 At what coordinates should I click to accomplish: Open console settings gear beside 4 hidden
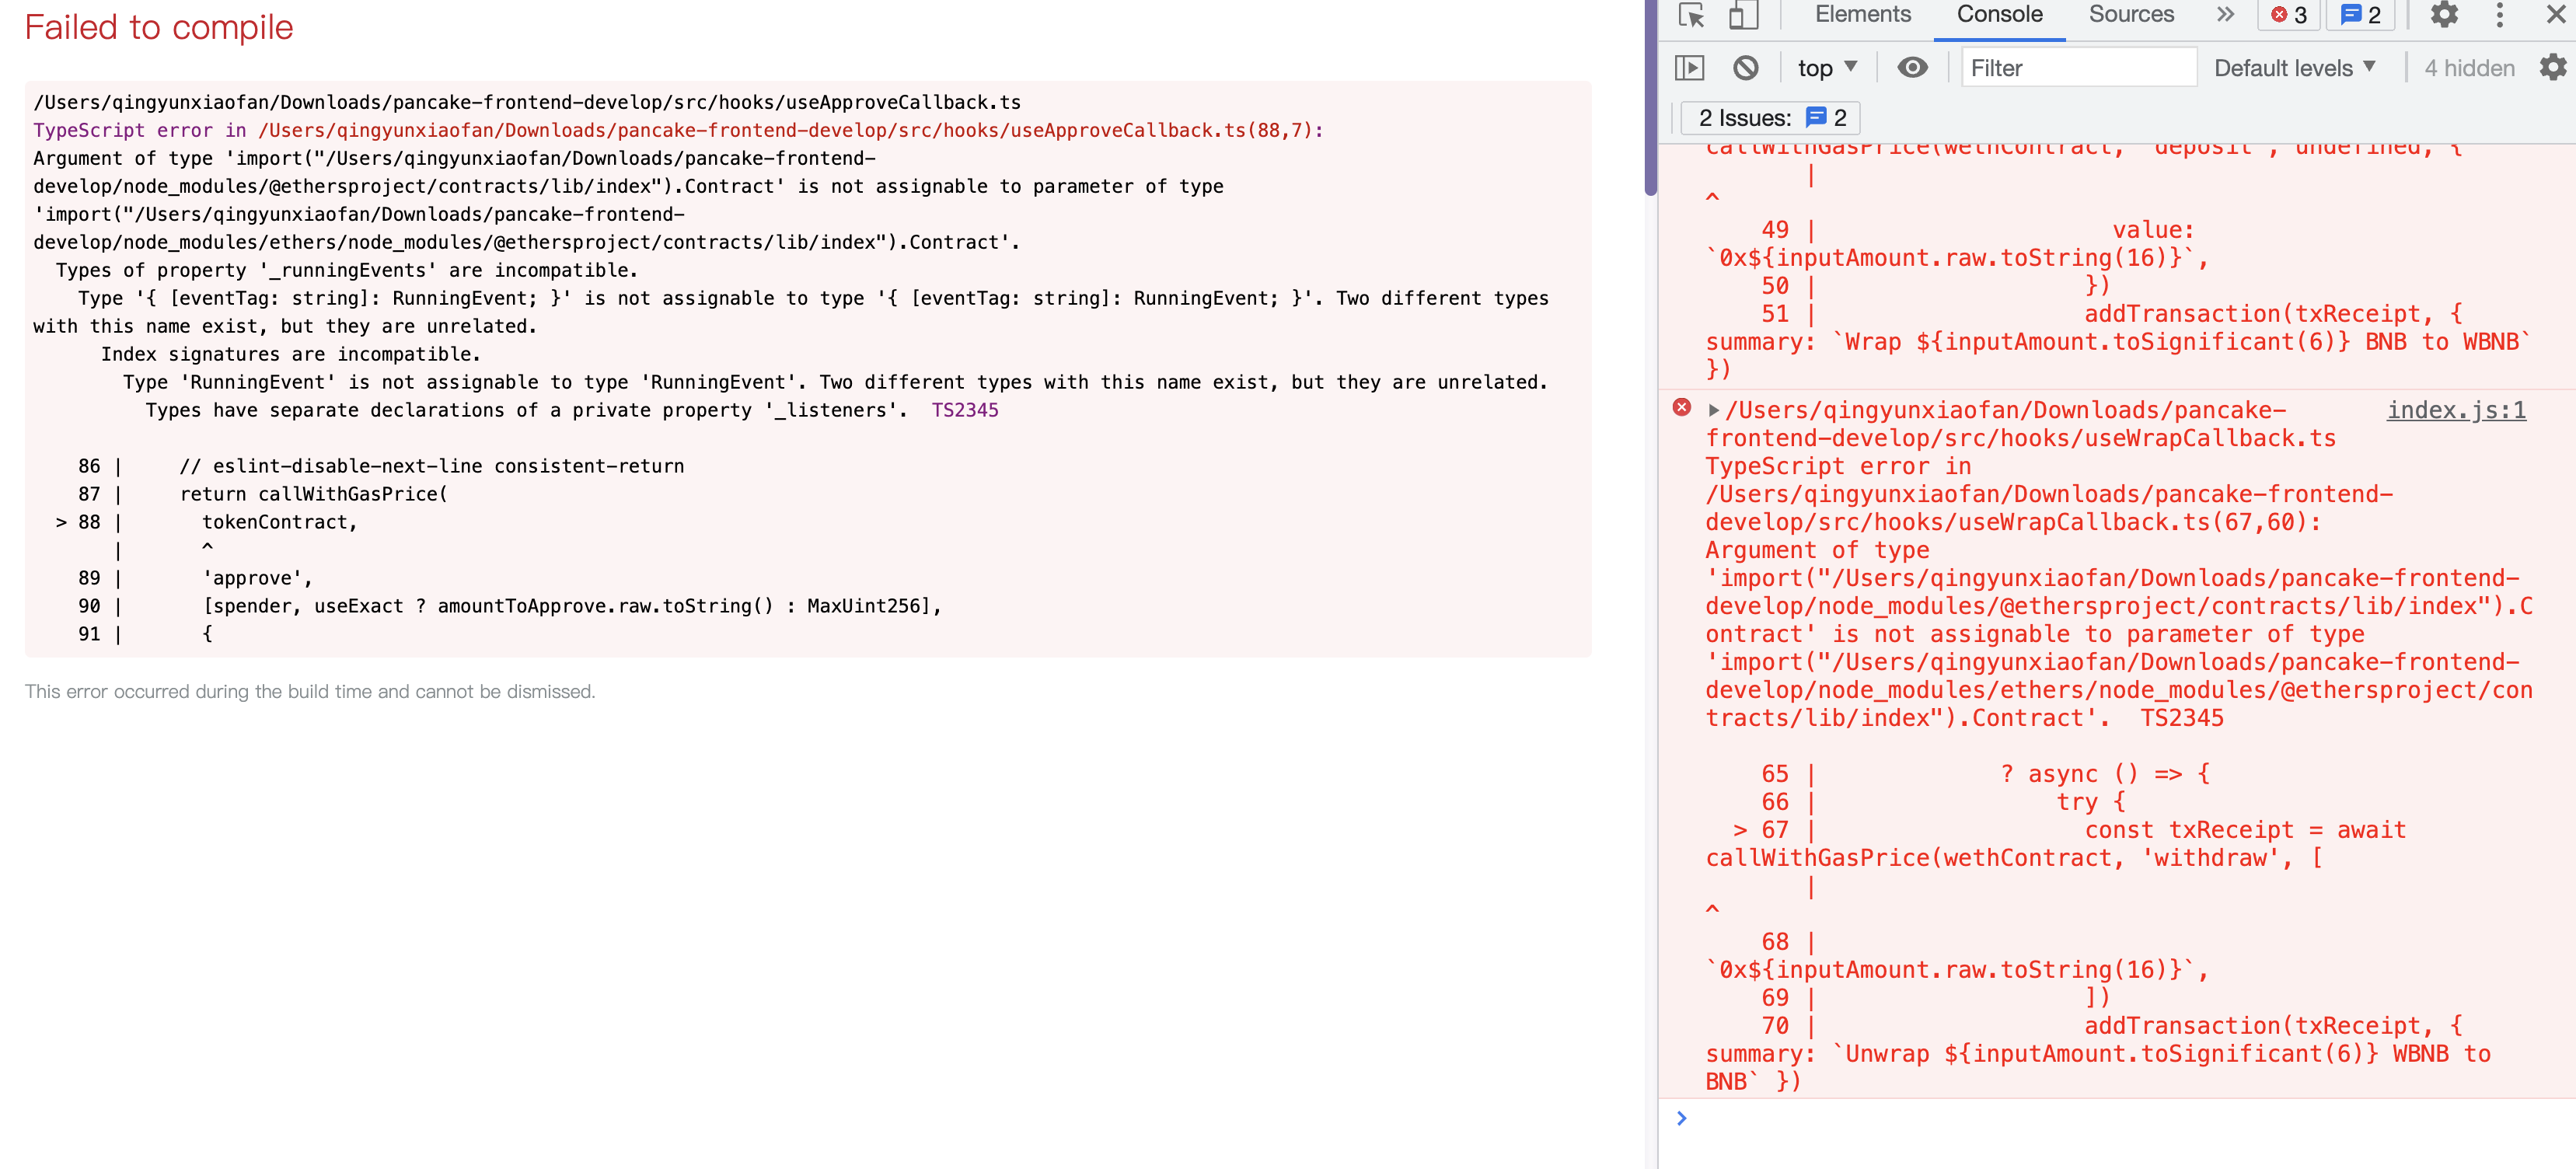(2553, 67)
